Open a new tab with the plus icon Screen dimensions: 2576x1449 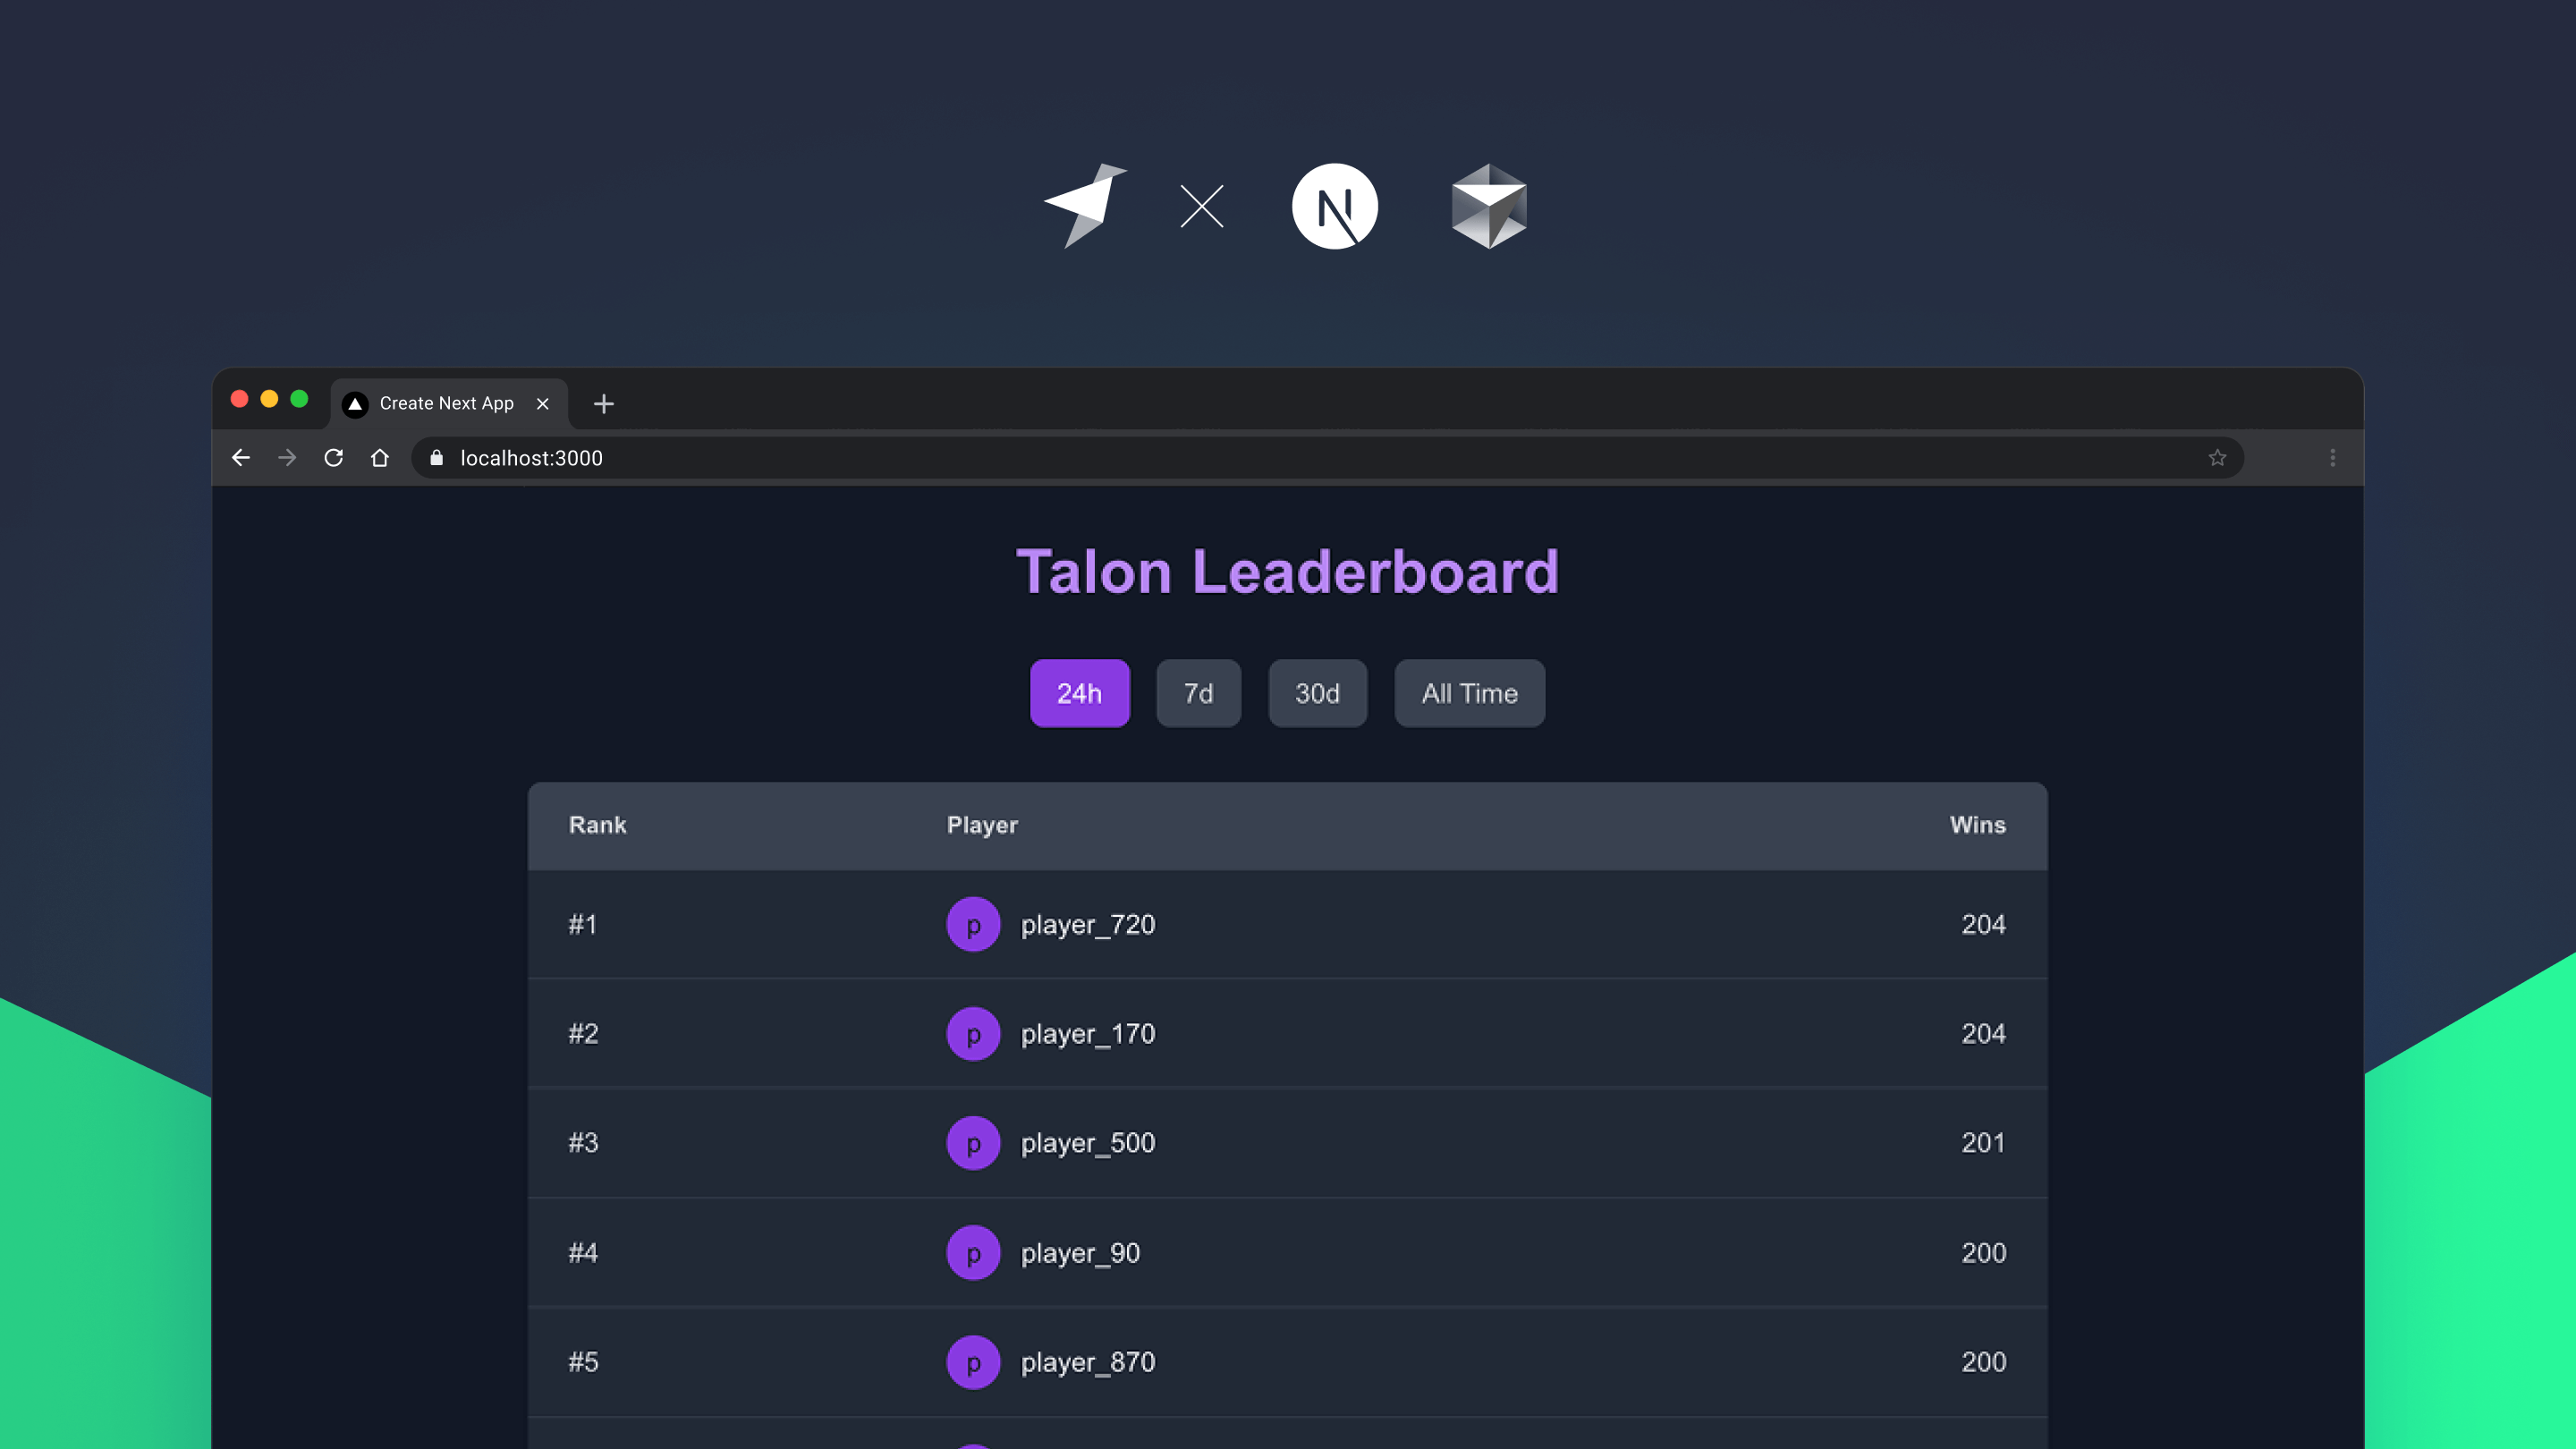pos(603,404)
